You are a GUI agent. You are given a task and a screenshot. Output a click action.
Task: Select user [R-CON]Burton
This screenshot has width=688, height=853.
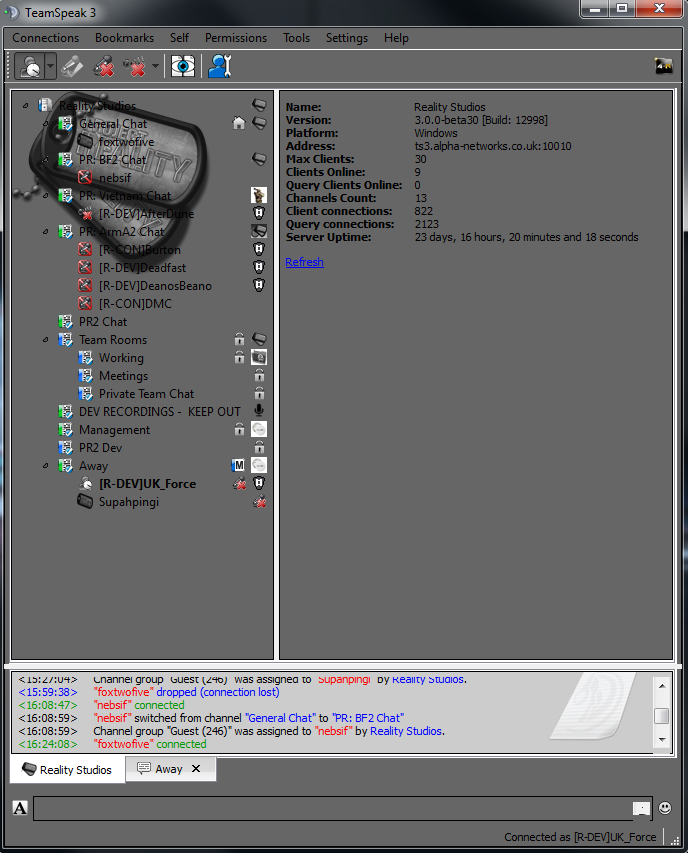140,250
